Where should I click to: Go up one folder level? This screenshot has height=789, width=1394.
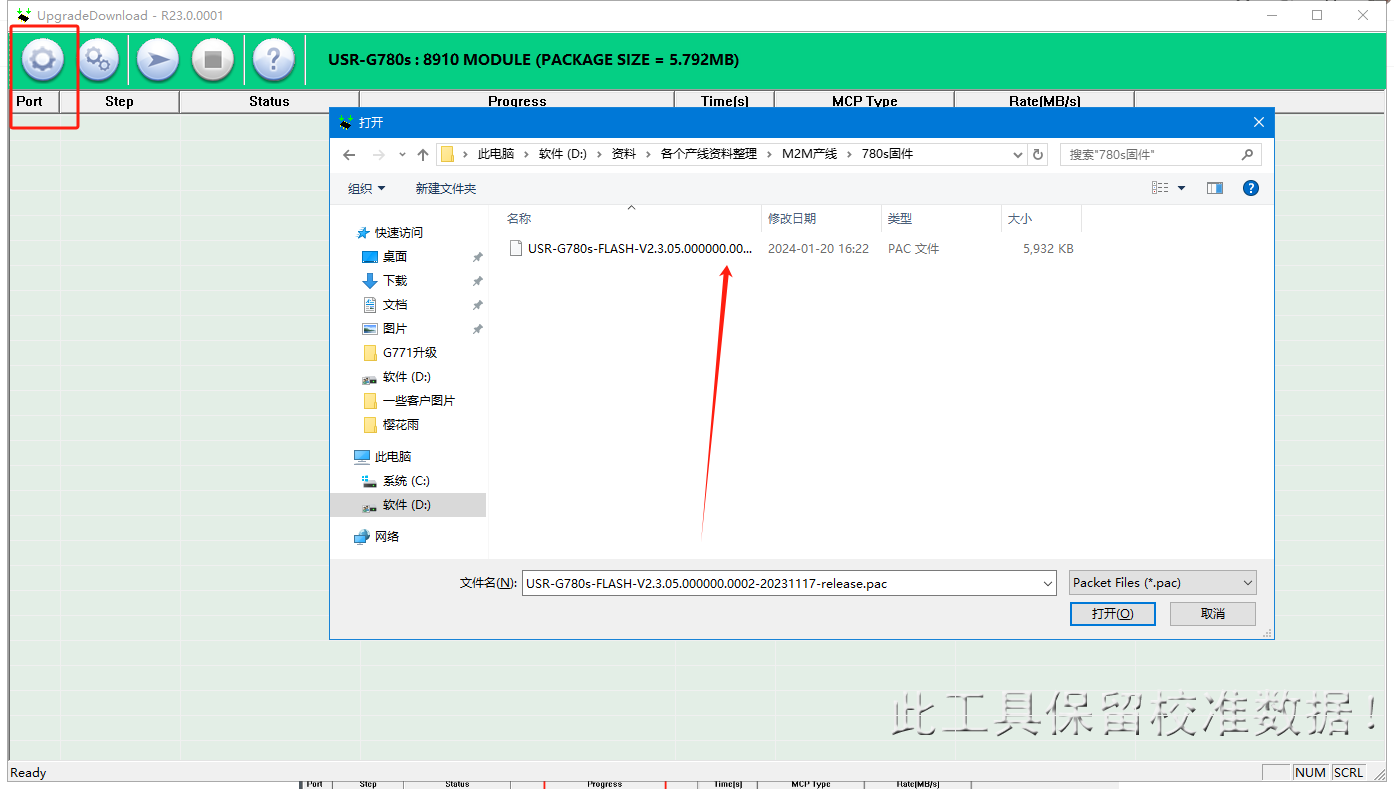coord(423,155)
